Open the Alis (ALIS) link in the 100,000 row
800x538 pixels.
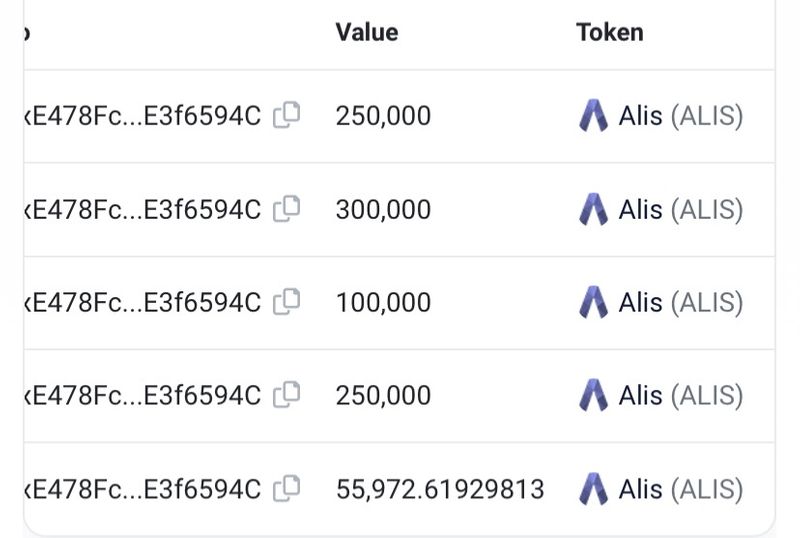pos(680,303)
